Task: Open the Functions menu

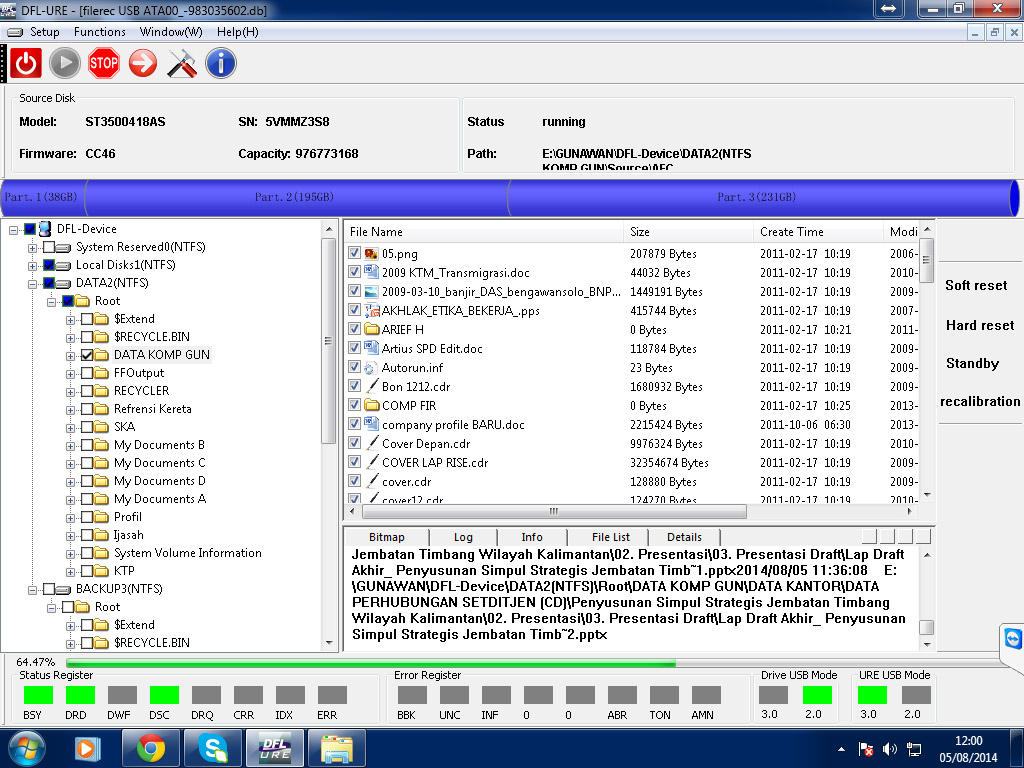Action: (x=100, y=32)
